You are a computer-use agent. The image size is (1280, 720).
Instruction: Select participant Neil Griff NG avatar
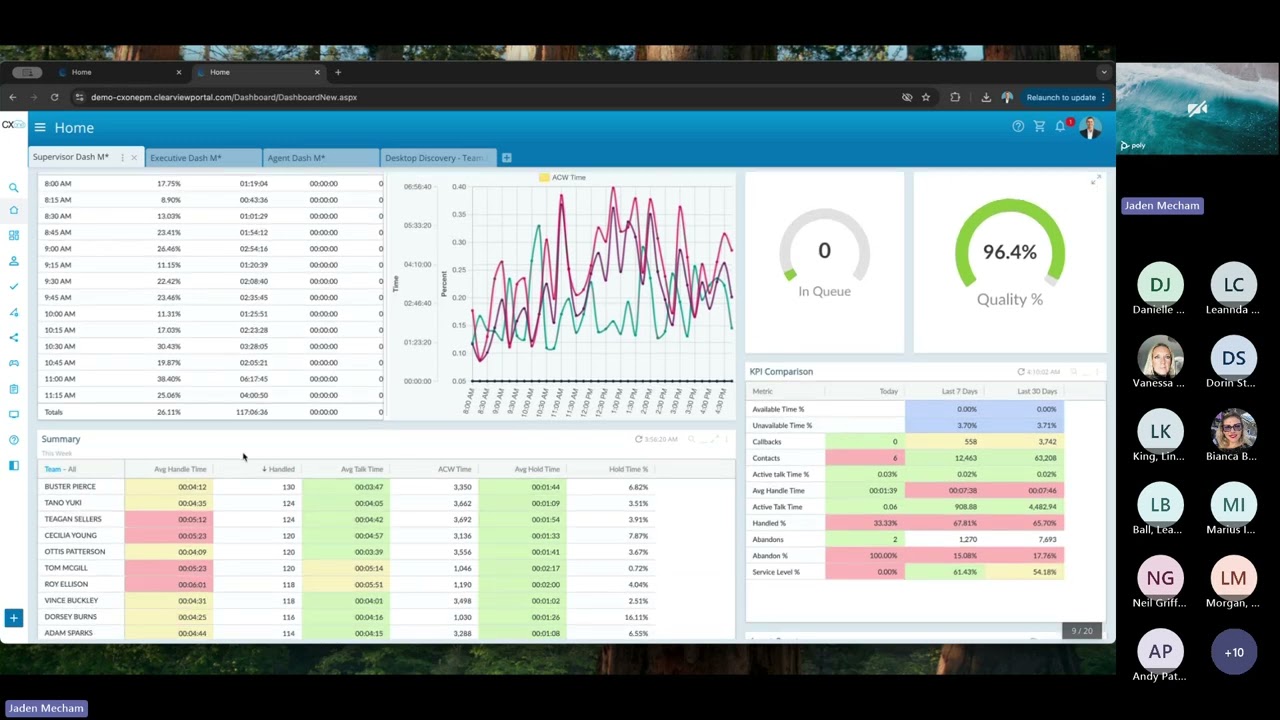pyautogui.click(x=1160, y=578)
